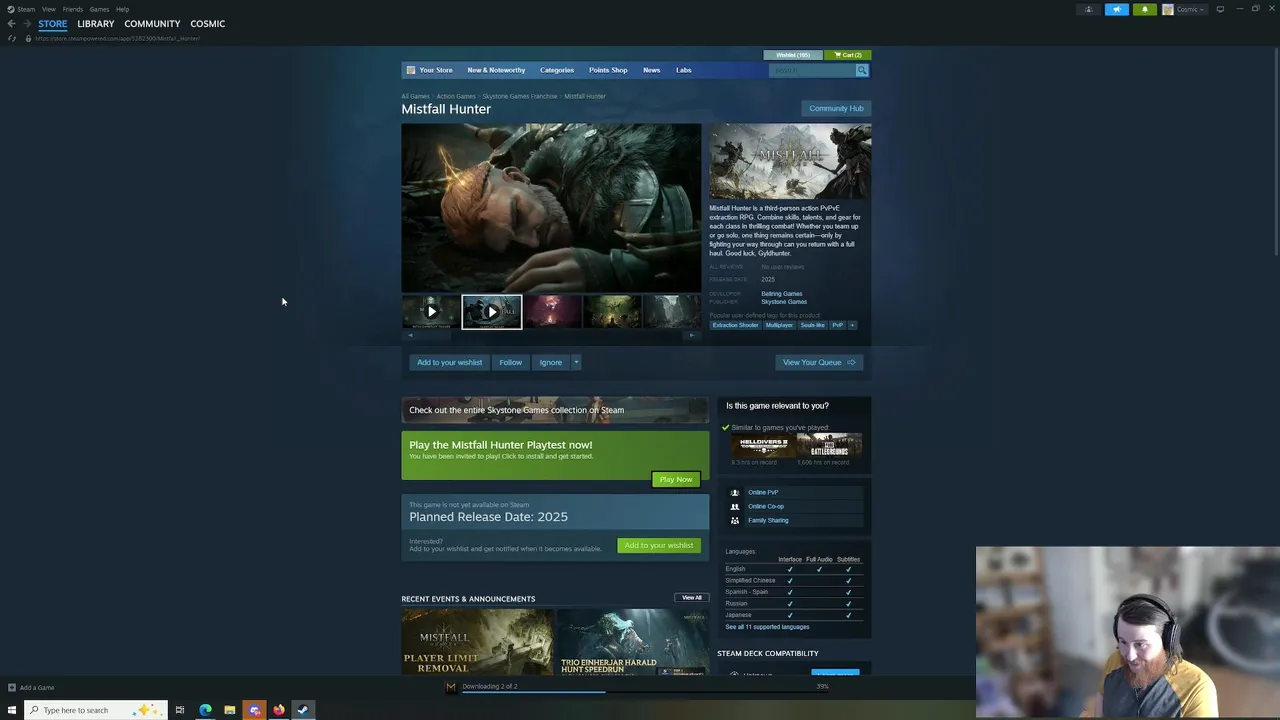Launch Microsoft Edge from taskbar
Viewport: 1280px width, 720px height.
(205, 710)
